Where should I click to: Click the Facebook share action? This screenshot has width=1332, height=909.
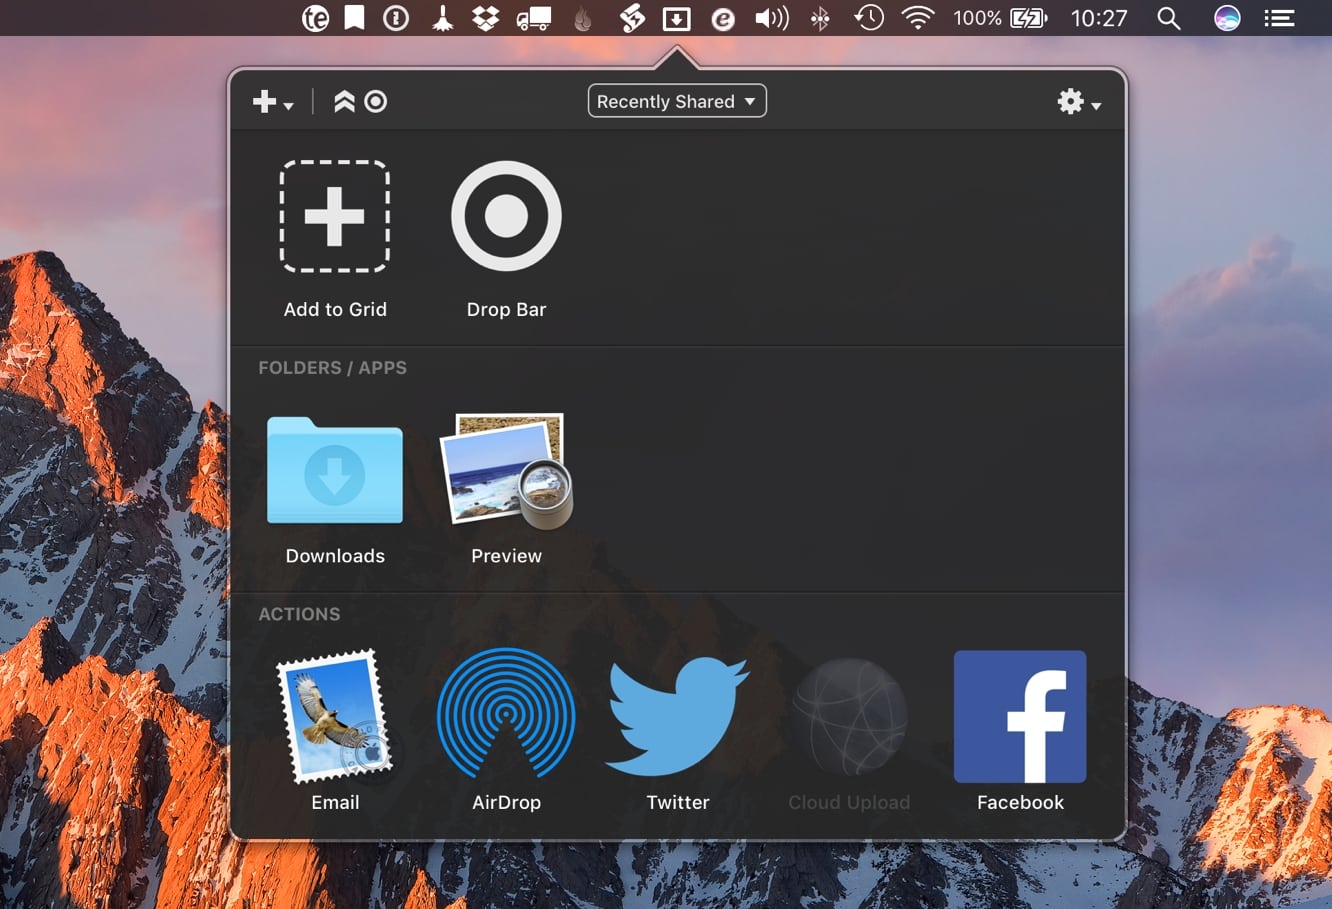click(x=1019, y=716)
